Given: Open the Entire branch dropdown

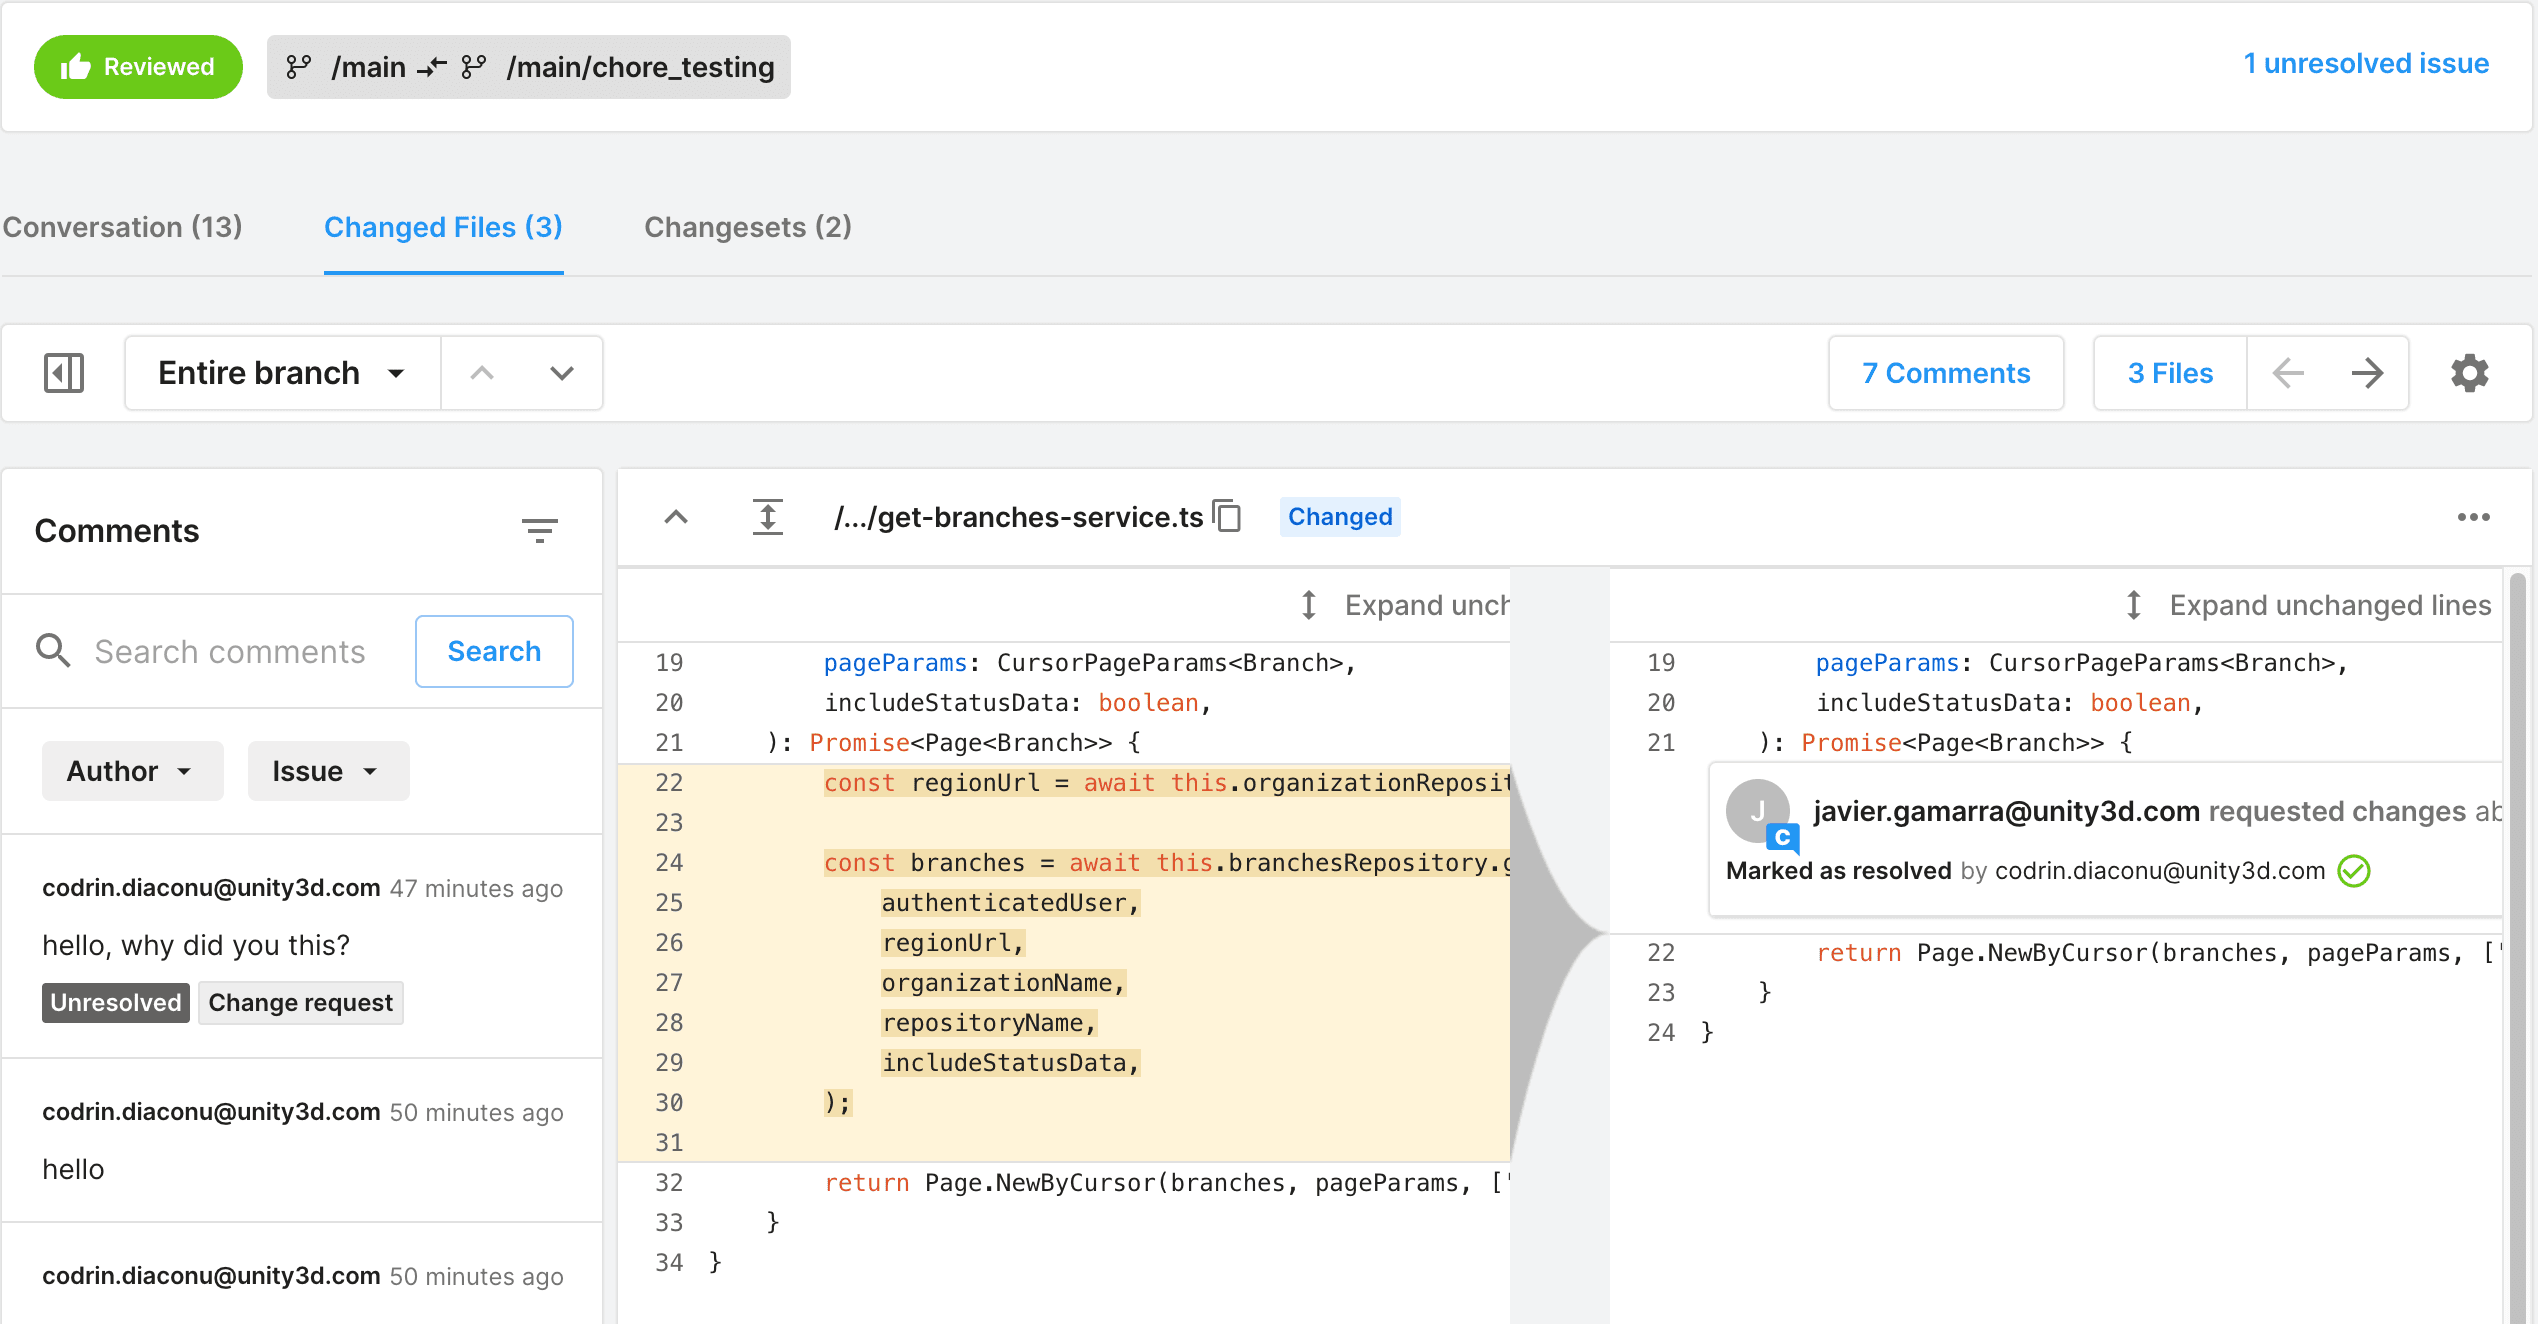Looking at the screenshot, I should (282, 373).
